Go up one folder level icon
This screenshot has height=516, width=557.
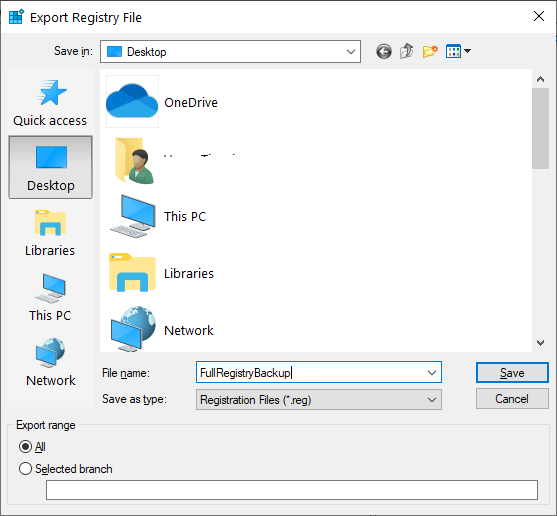[407, 51]
